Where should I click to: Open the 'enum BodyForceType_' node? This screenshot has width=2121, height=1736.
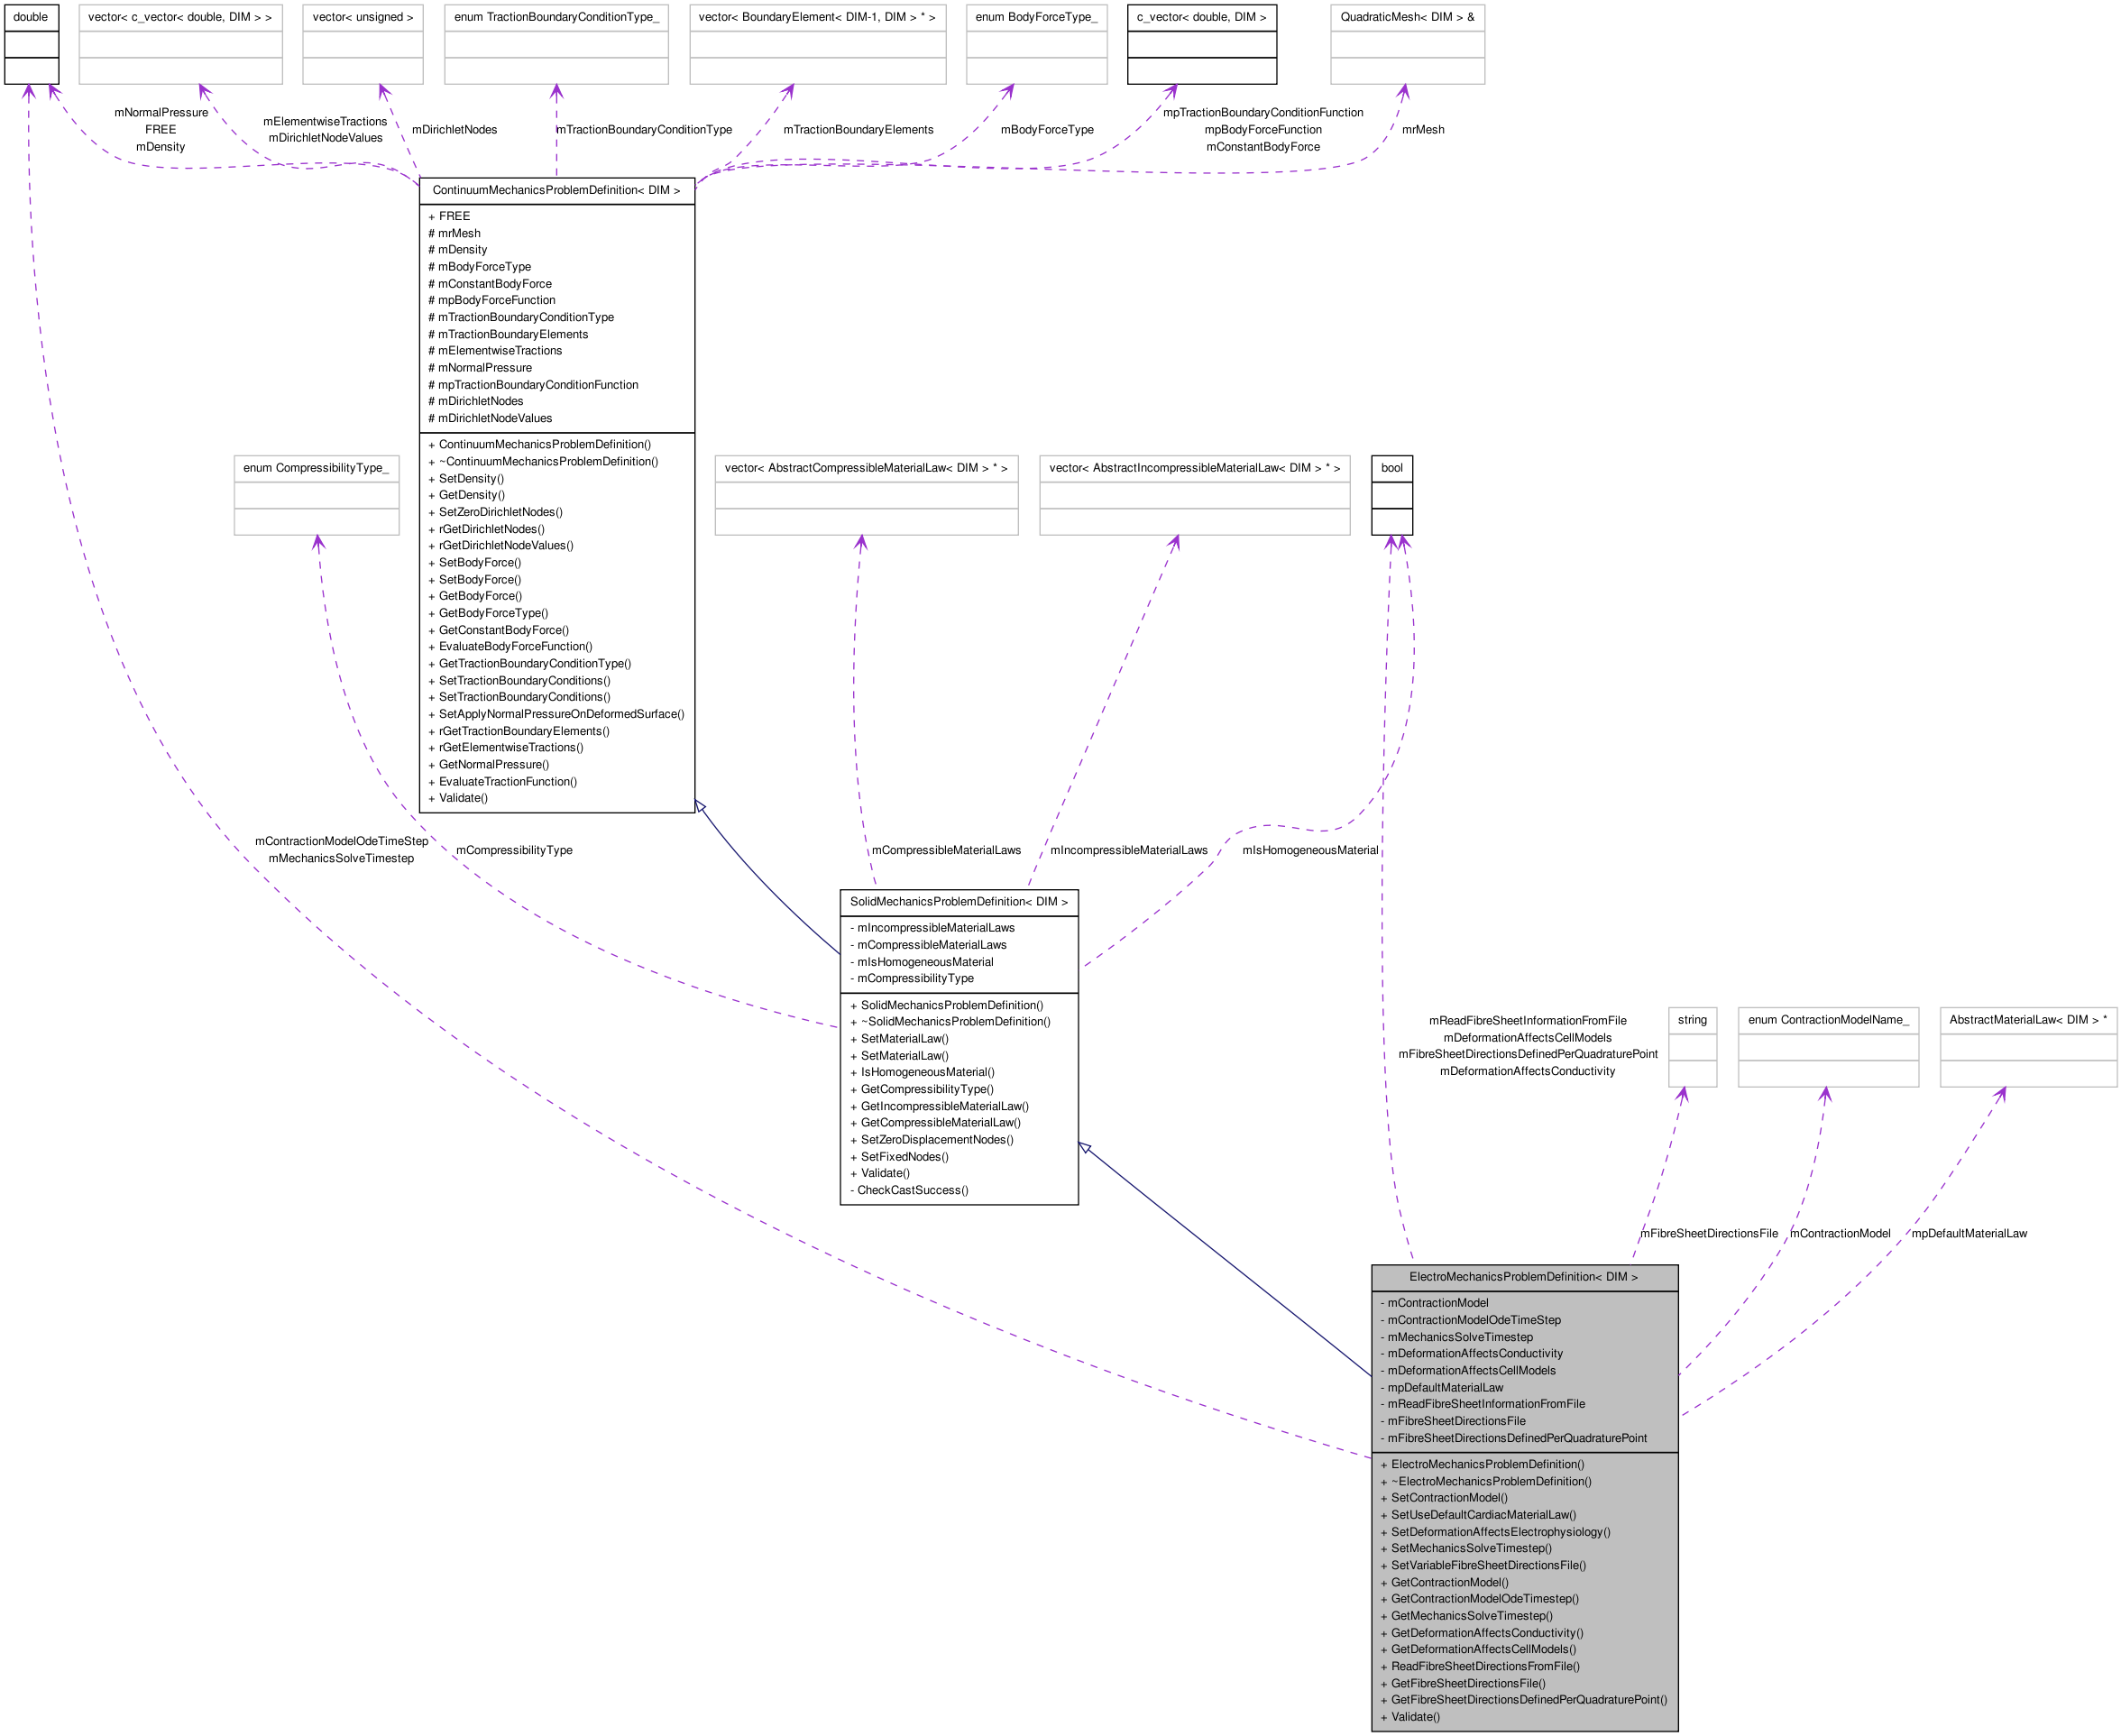1036,45
